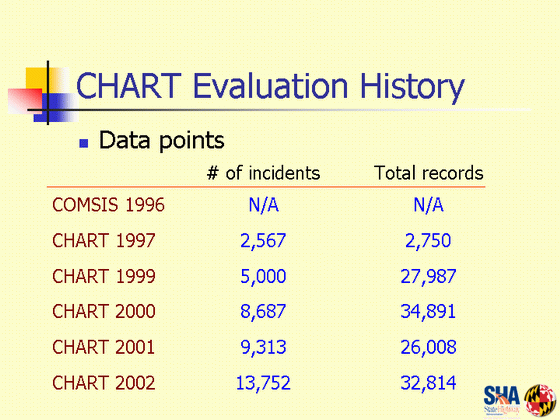The width and height of the screenshot is (560, 420).
Task: Click the Total records column header
Action: pyautogui.click(x=429, y=173)
